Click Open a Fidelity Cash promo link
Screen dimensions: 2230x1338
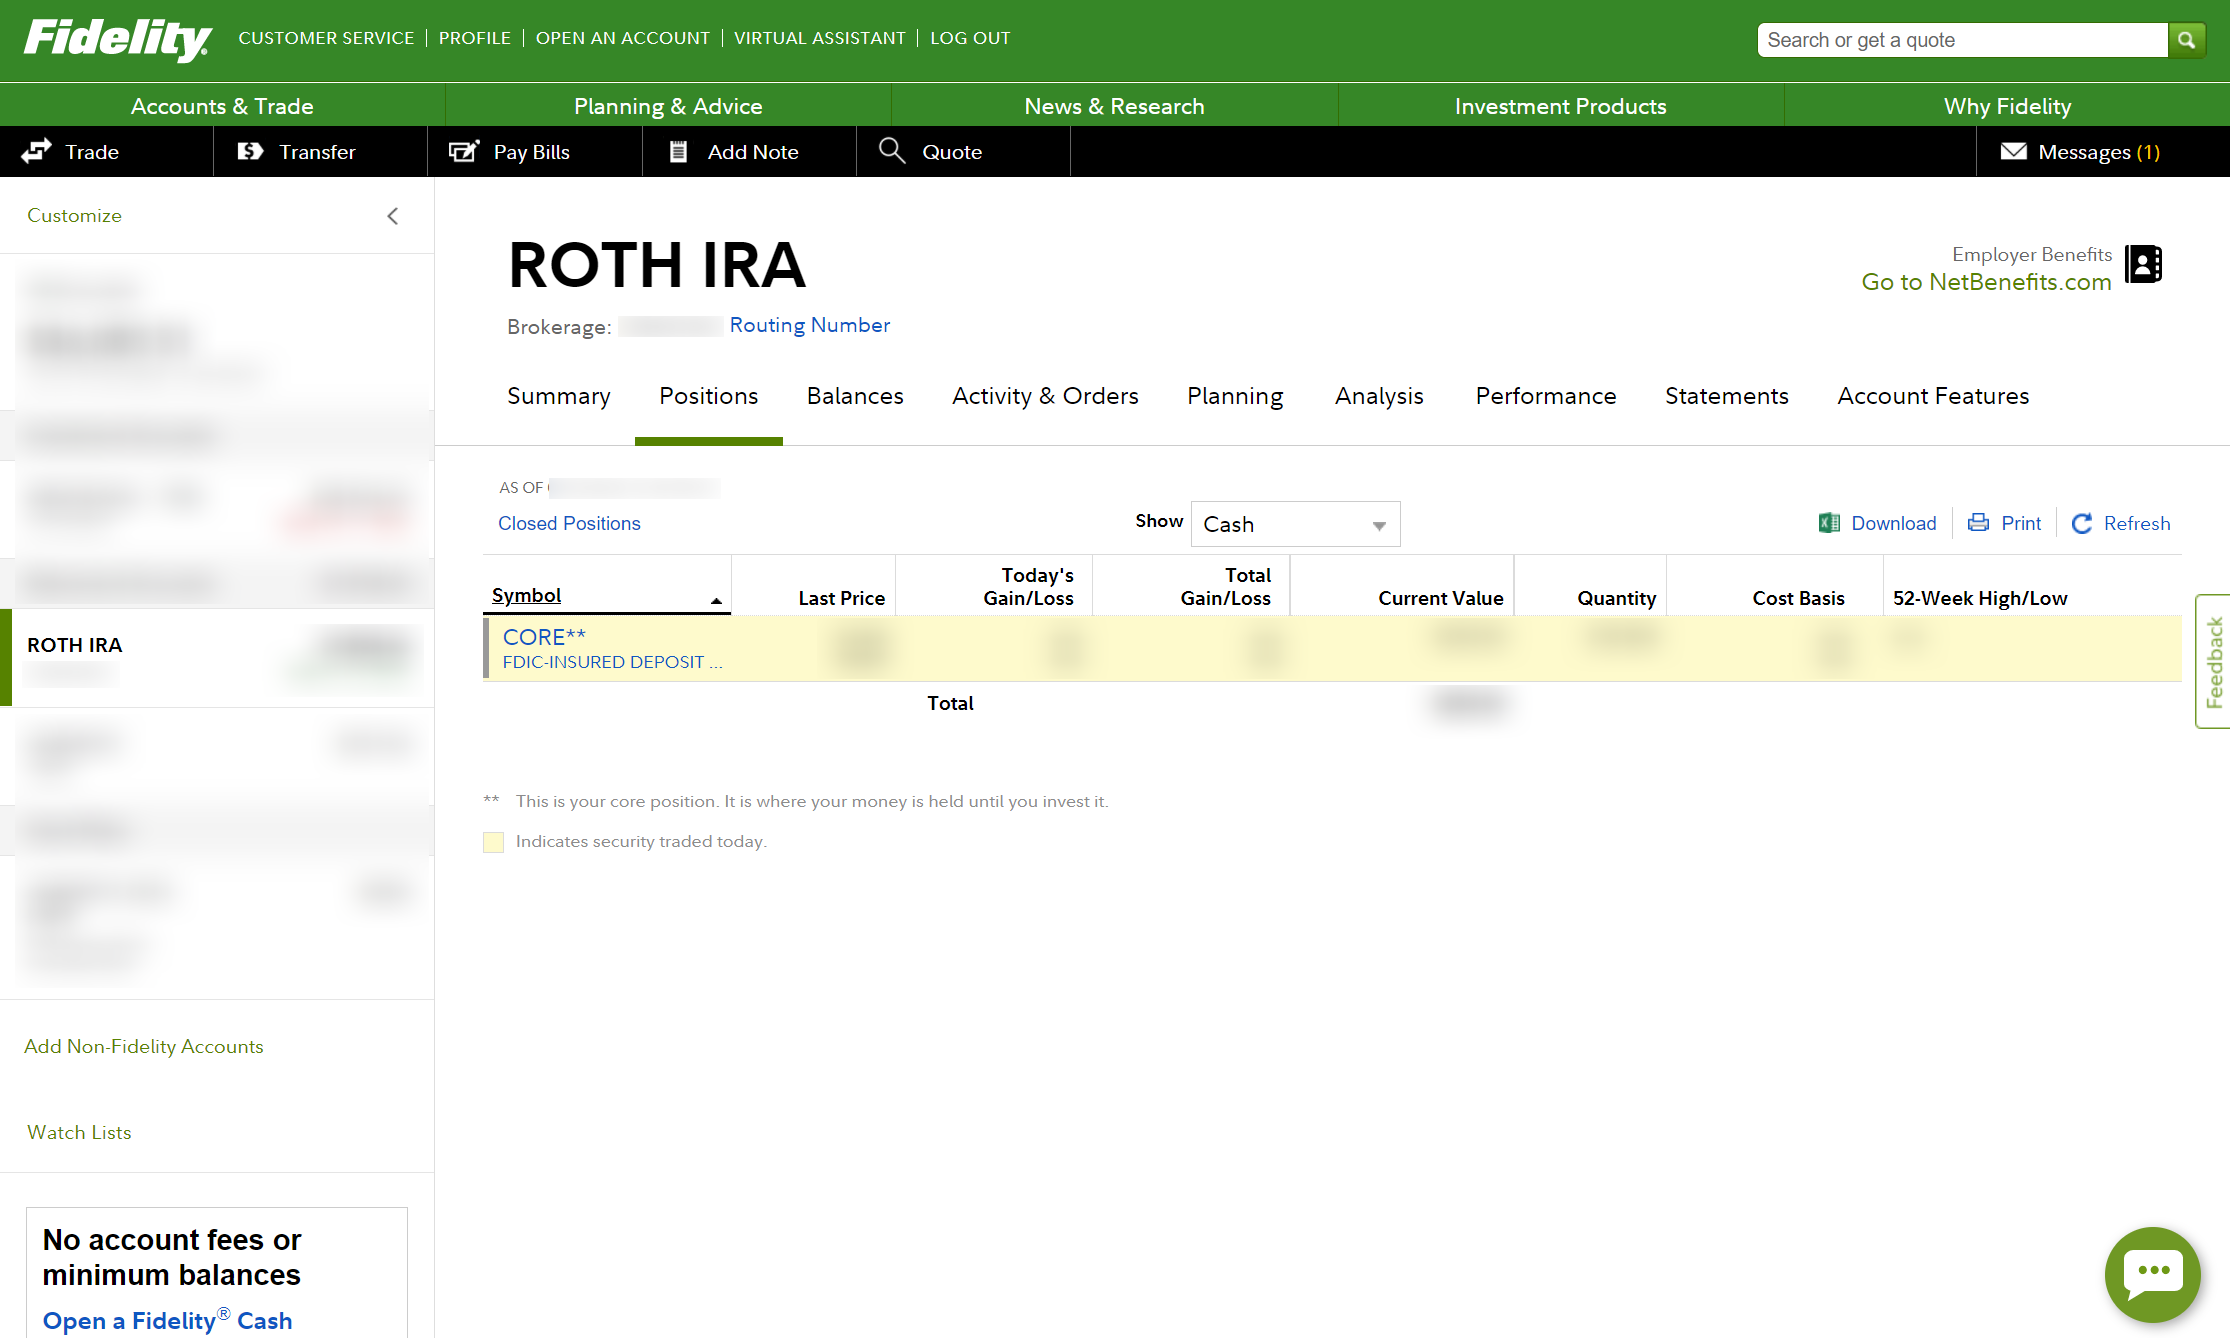tap(167, 1320)
